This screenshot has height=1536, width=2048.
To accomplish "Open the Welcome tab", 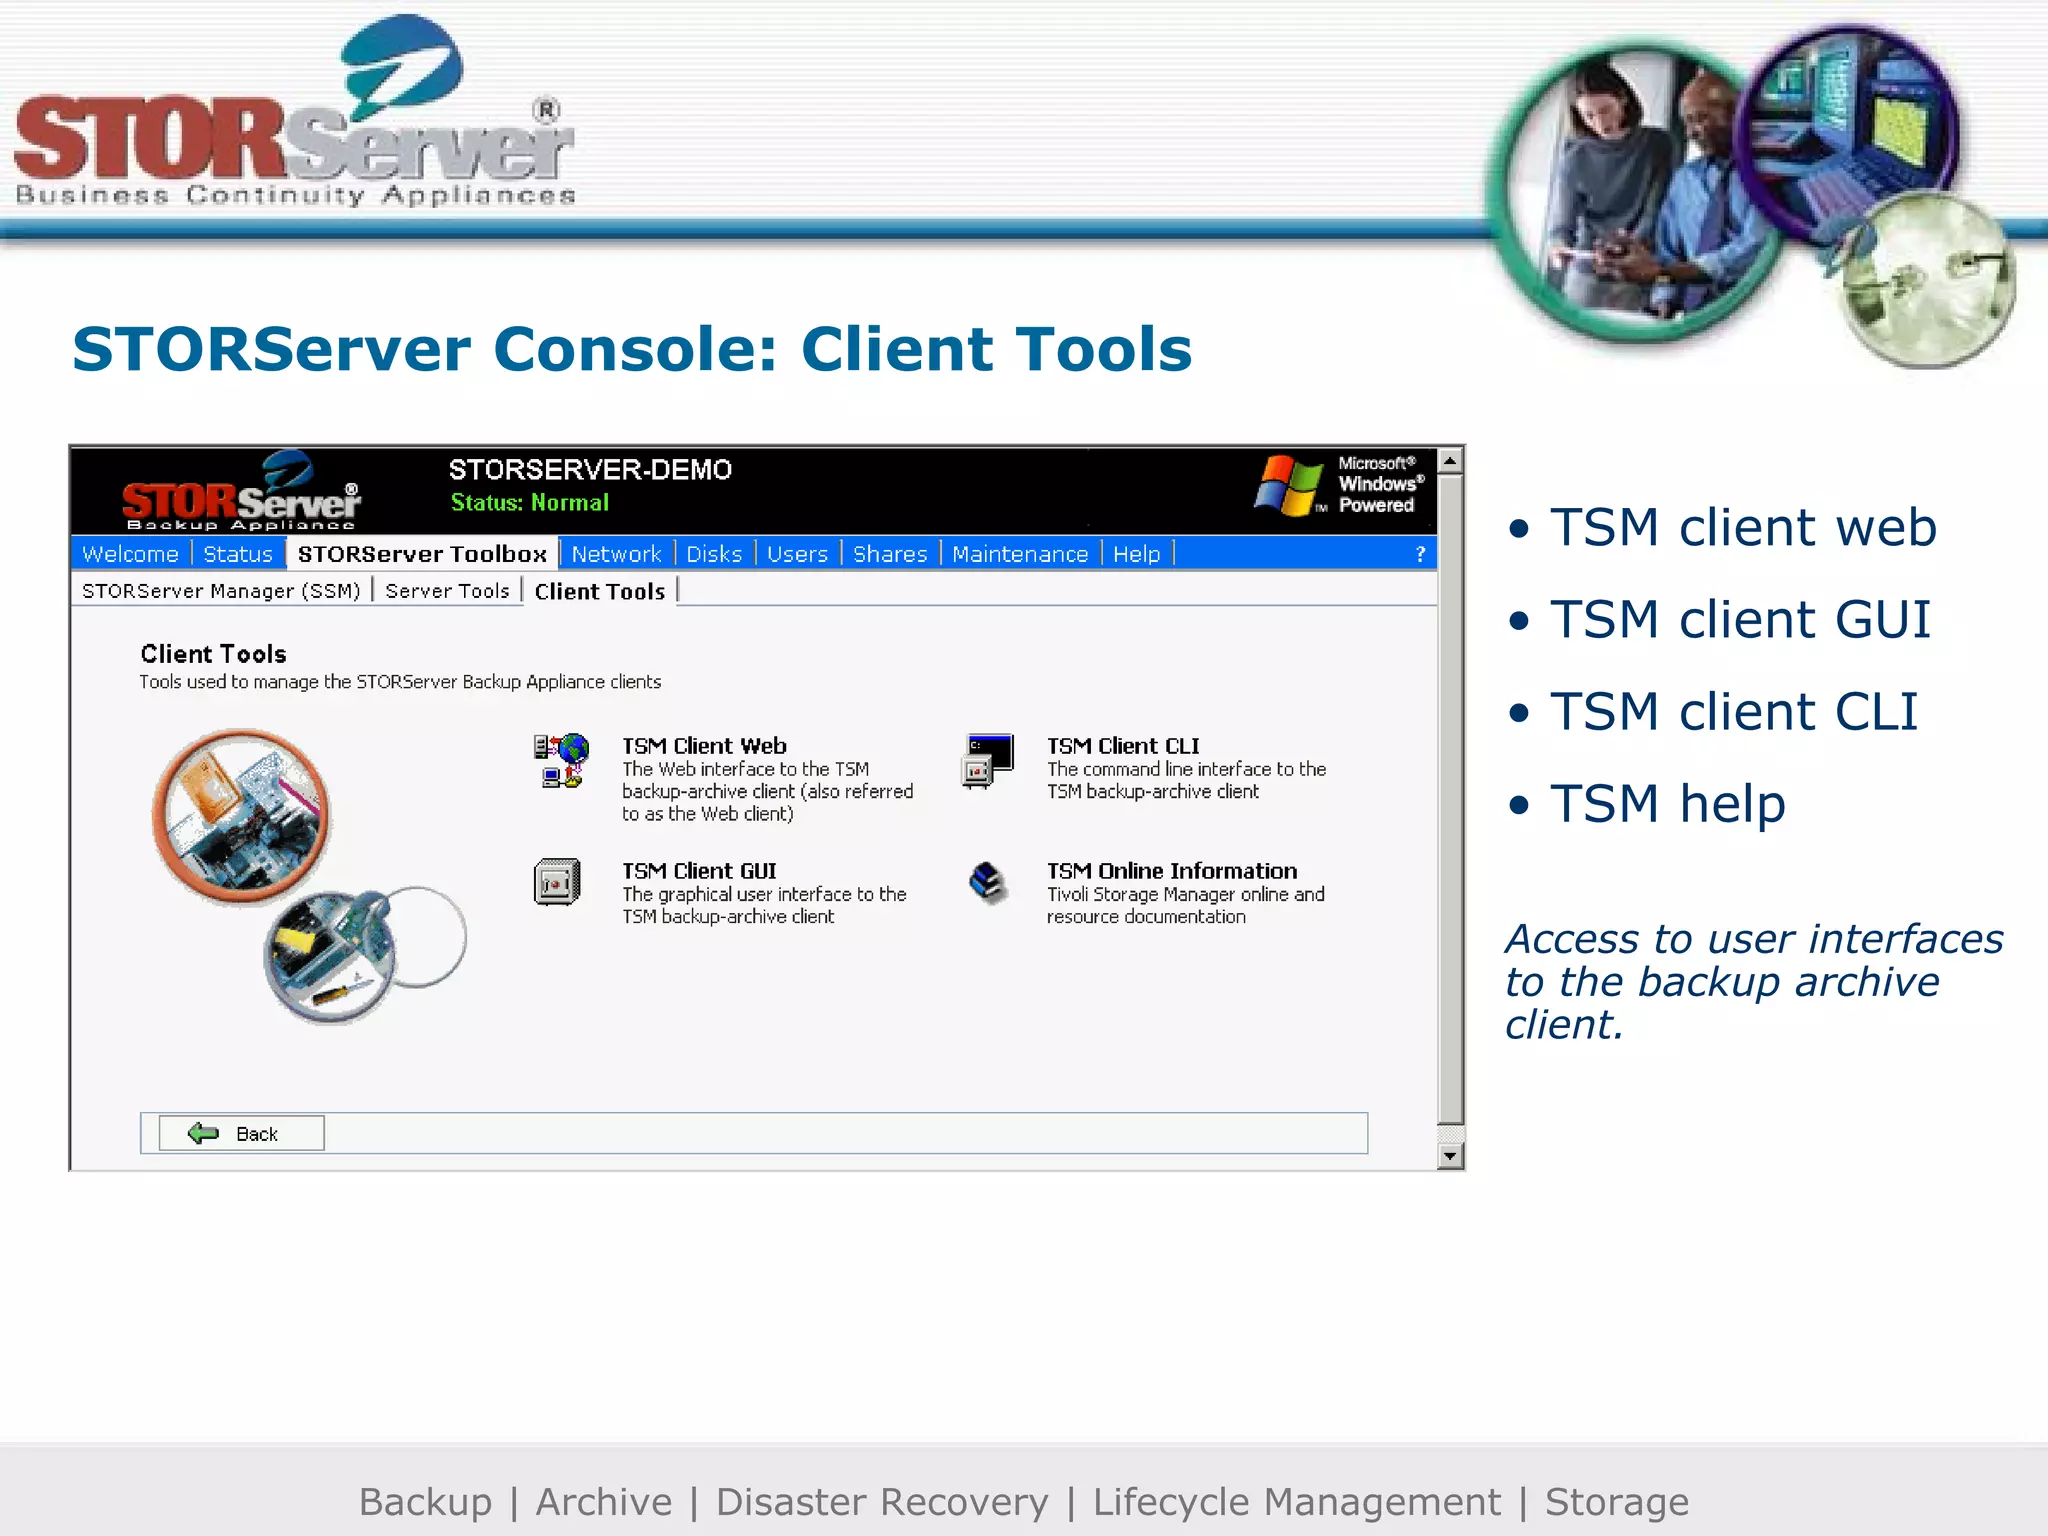I will point(130,554).
